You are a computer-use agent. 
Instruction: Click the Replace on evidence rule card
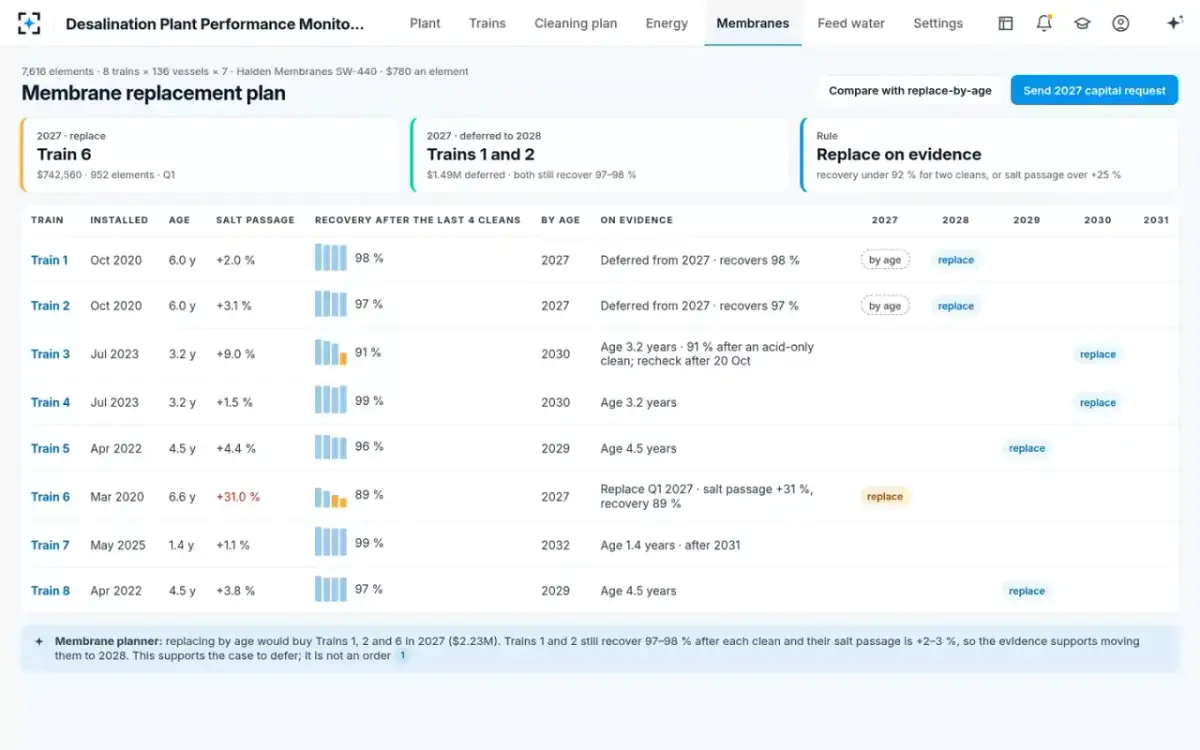coord(989,155)
